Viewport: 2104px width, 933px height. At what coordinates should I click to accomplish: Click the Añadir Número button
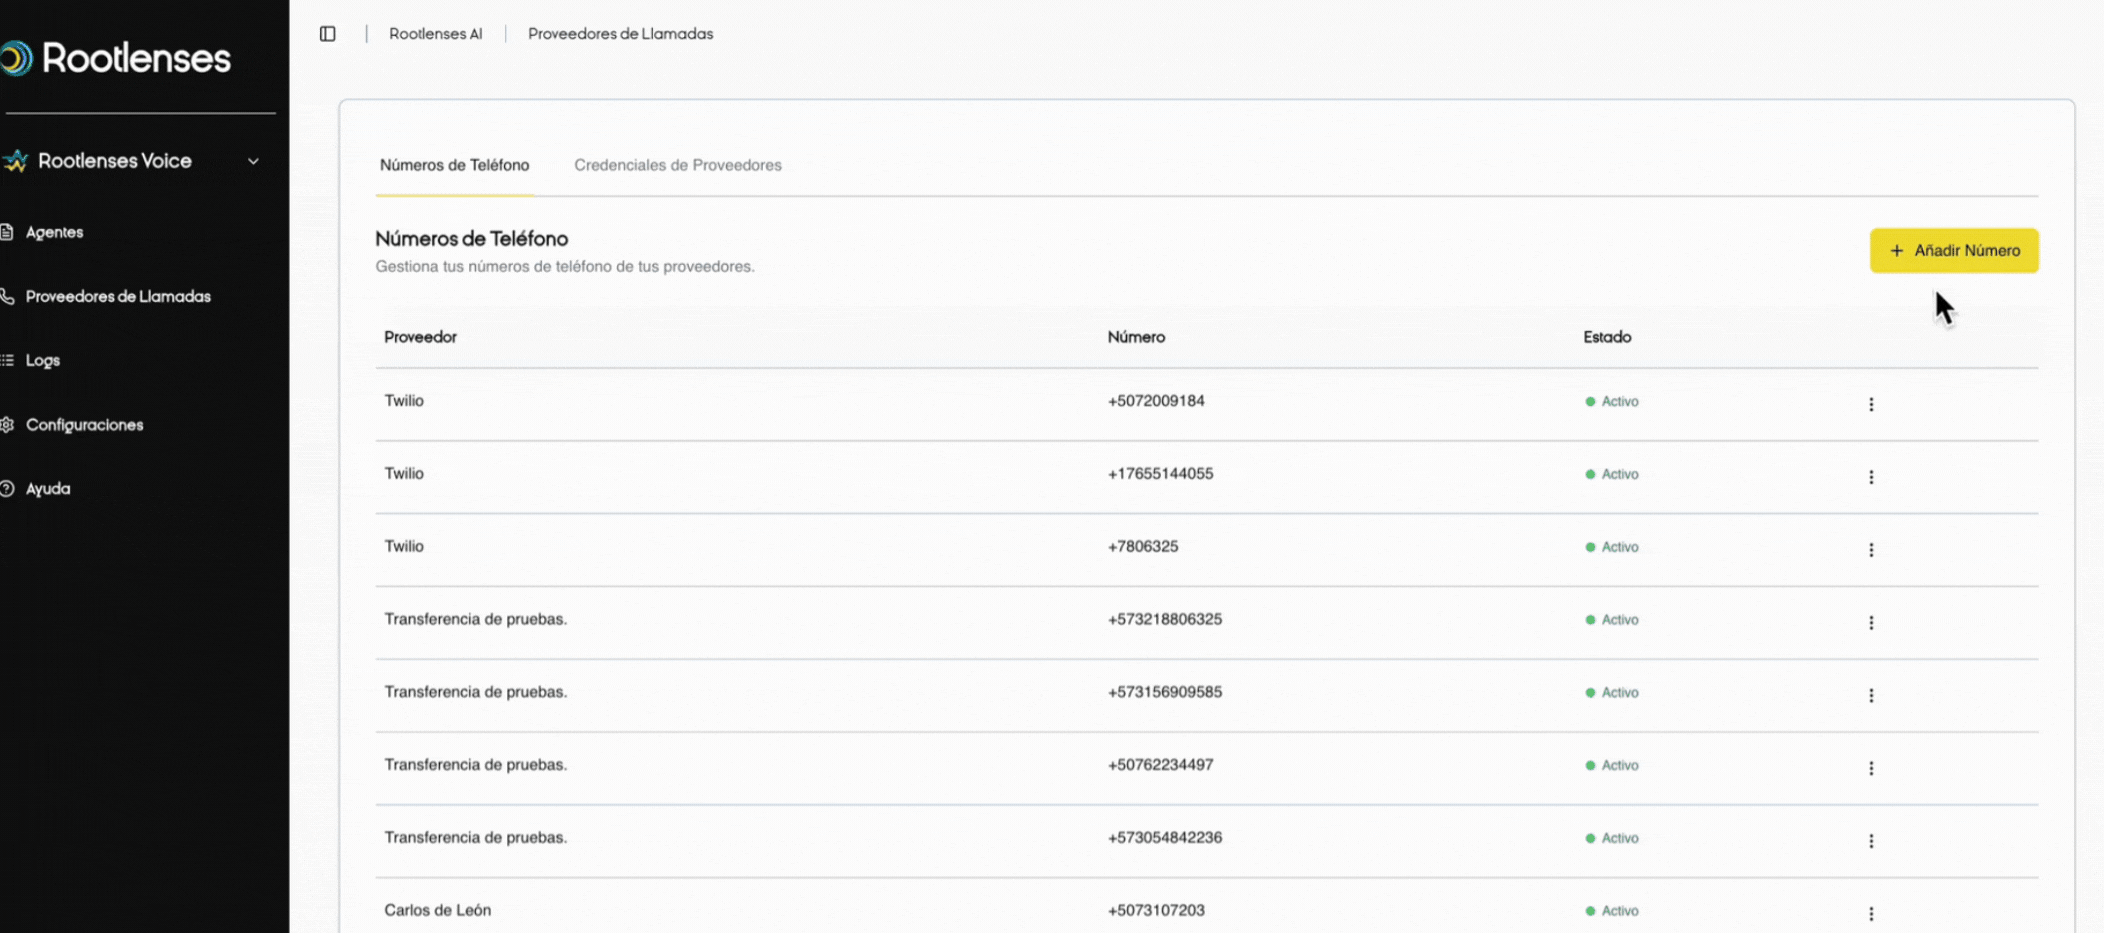[x=1953, y=251]
